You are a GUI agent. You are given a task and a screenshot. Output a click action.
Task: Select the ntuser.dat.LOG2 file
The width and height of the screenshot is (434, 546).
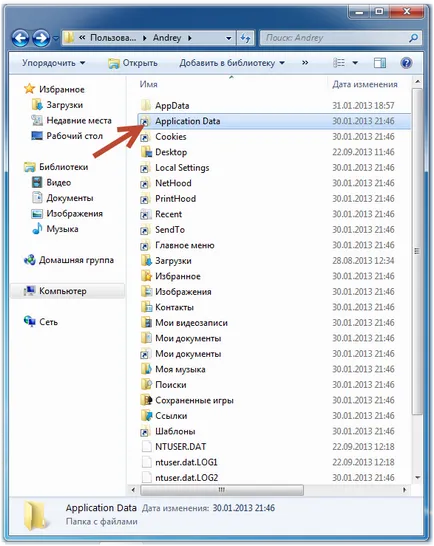coord(186,477)
